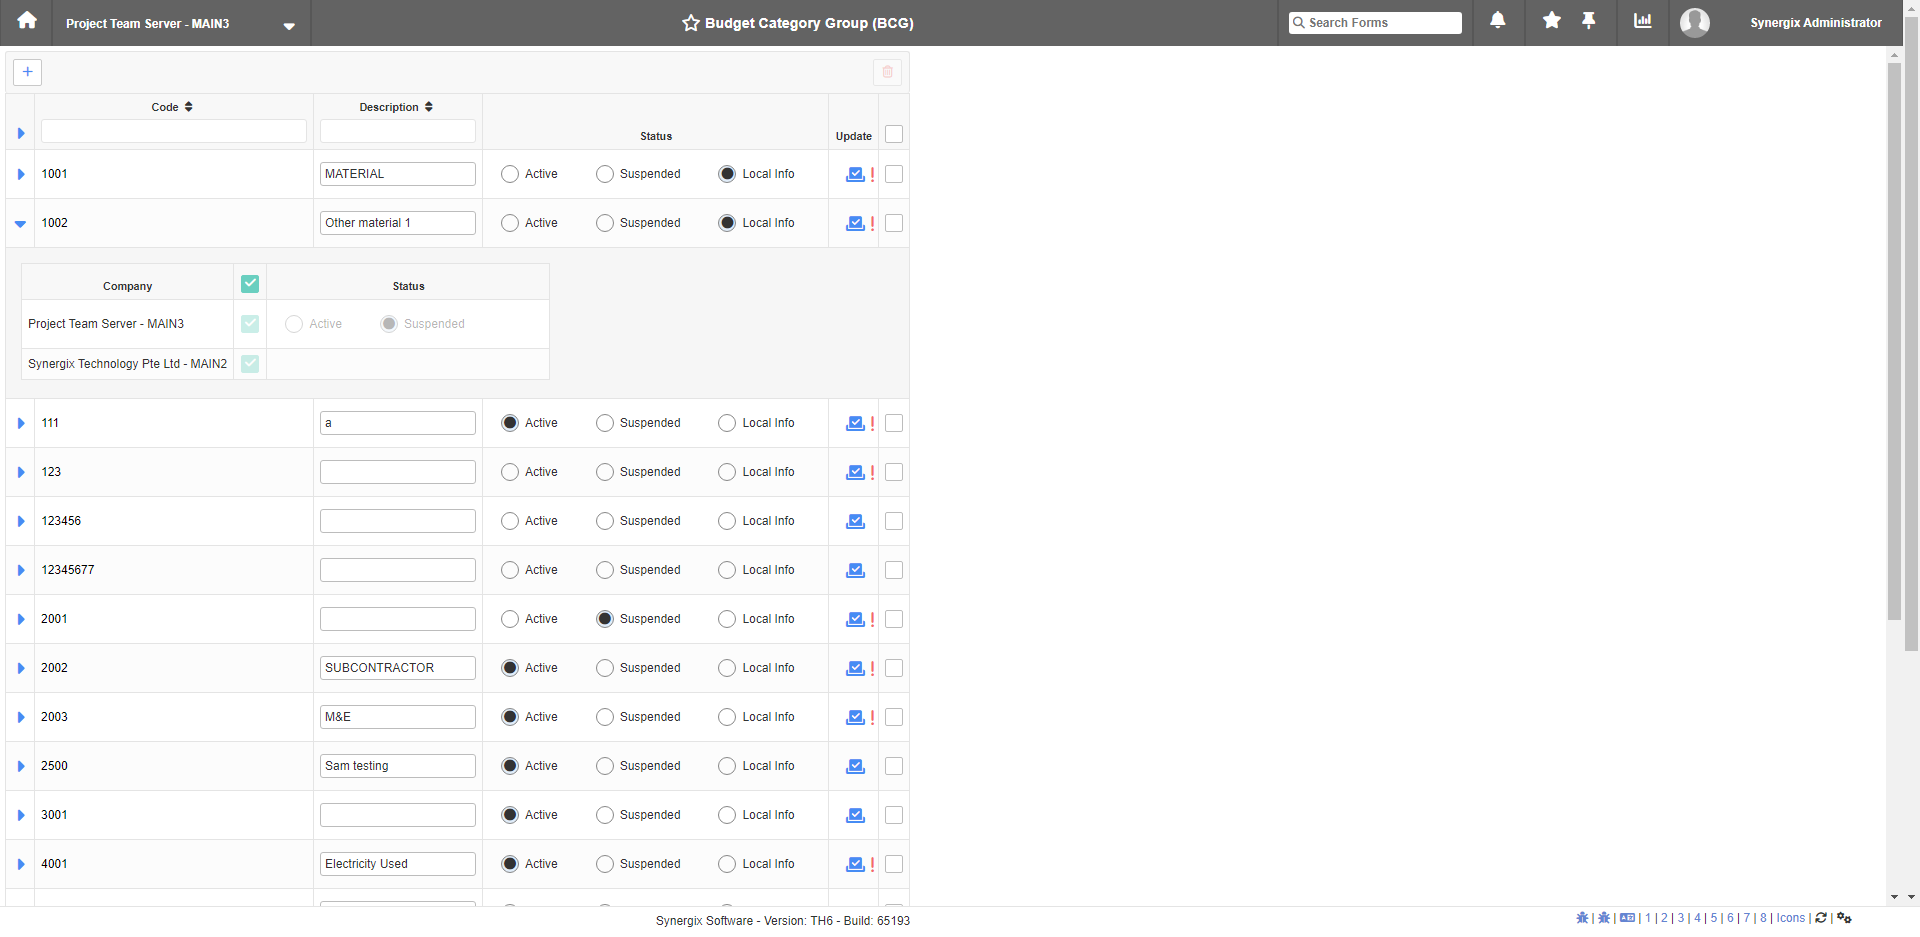The height and width of the screenshot is (937, 1920).
Task: Click the pin icon in the header
Action: (x=1588, y=21)
